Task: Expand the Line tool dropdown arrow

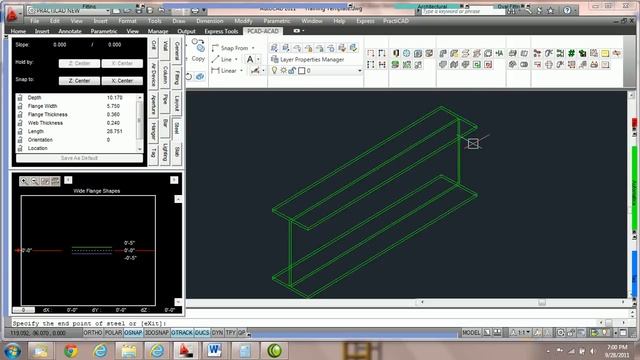Action: point(236,60)
